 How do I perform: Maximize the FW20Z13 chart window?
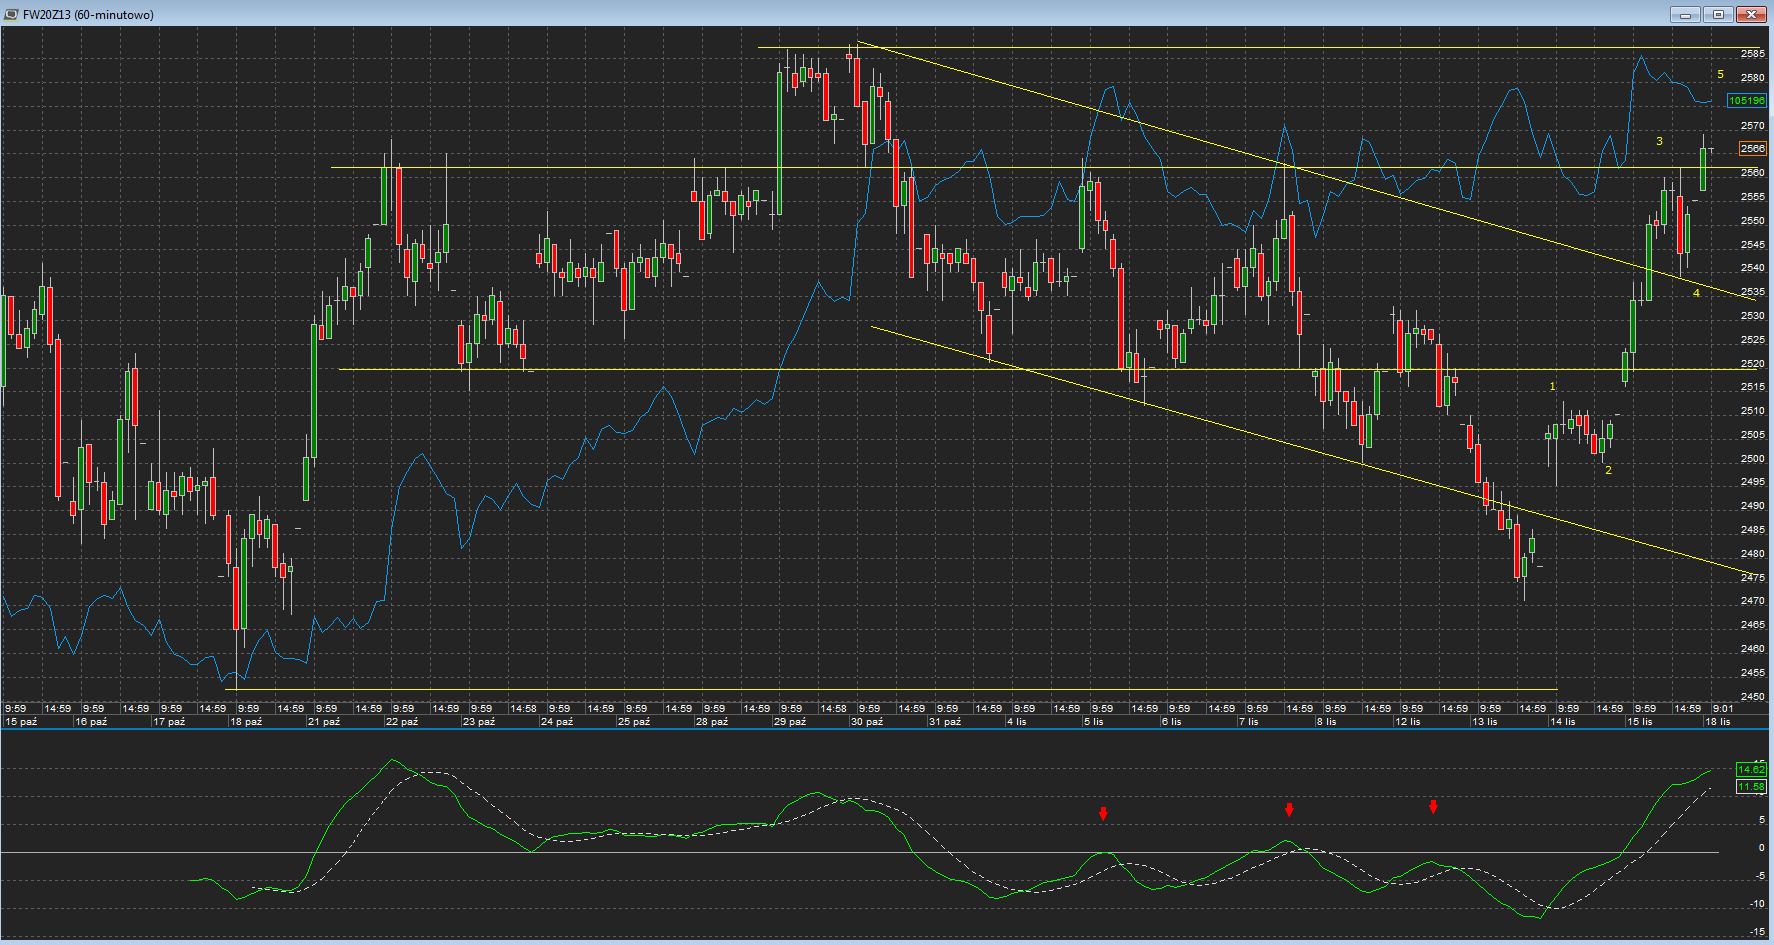(x=1719, y=15)
